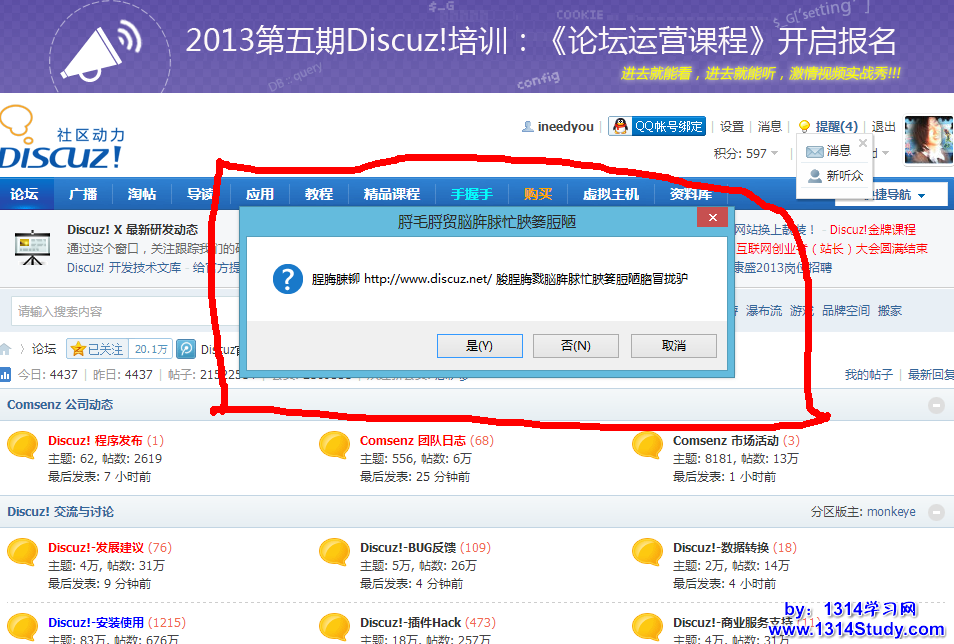Click the blue question mark icon in the dialog
Viewport: 954px width, 644px height.
pyautogui.click(x=288, y=279)
